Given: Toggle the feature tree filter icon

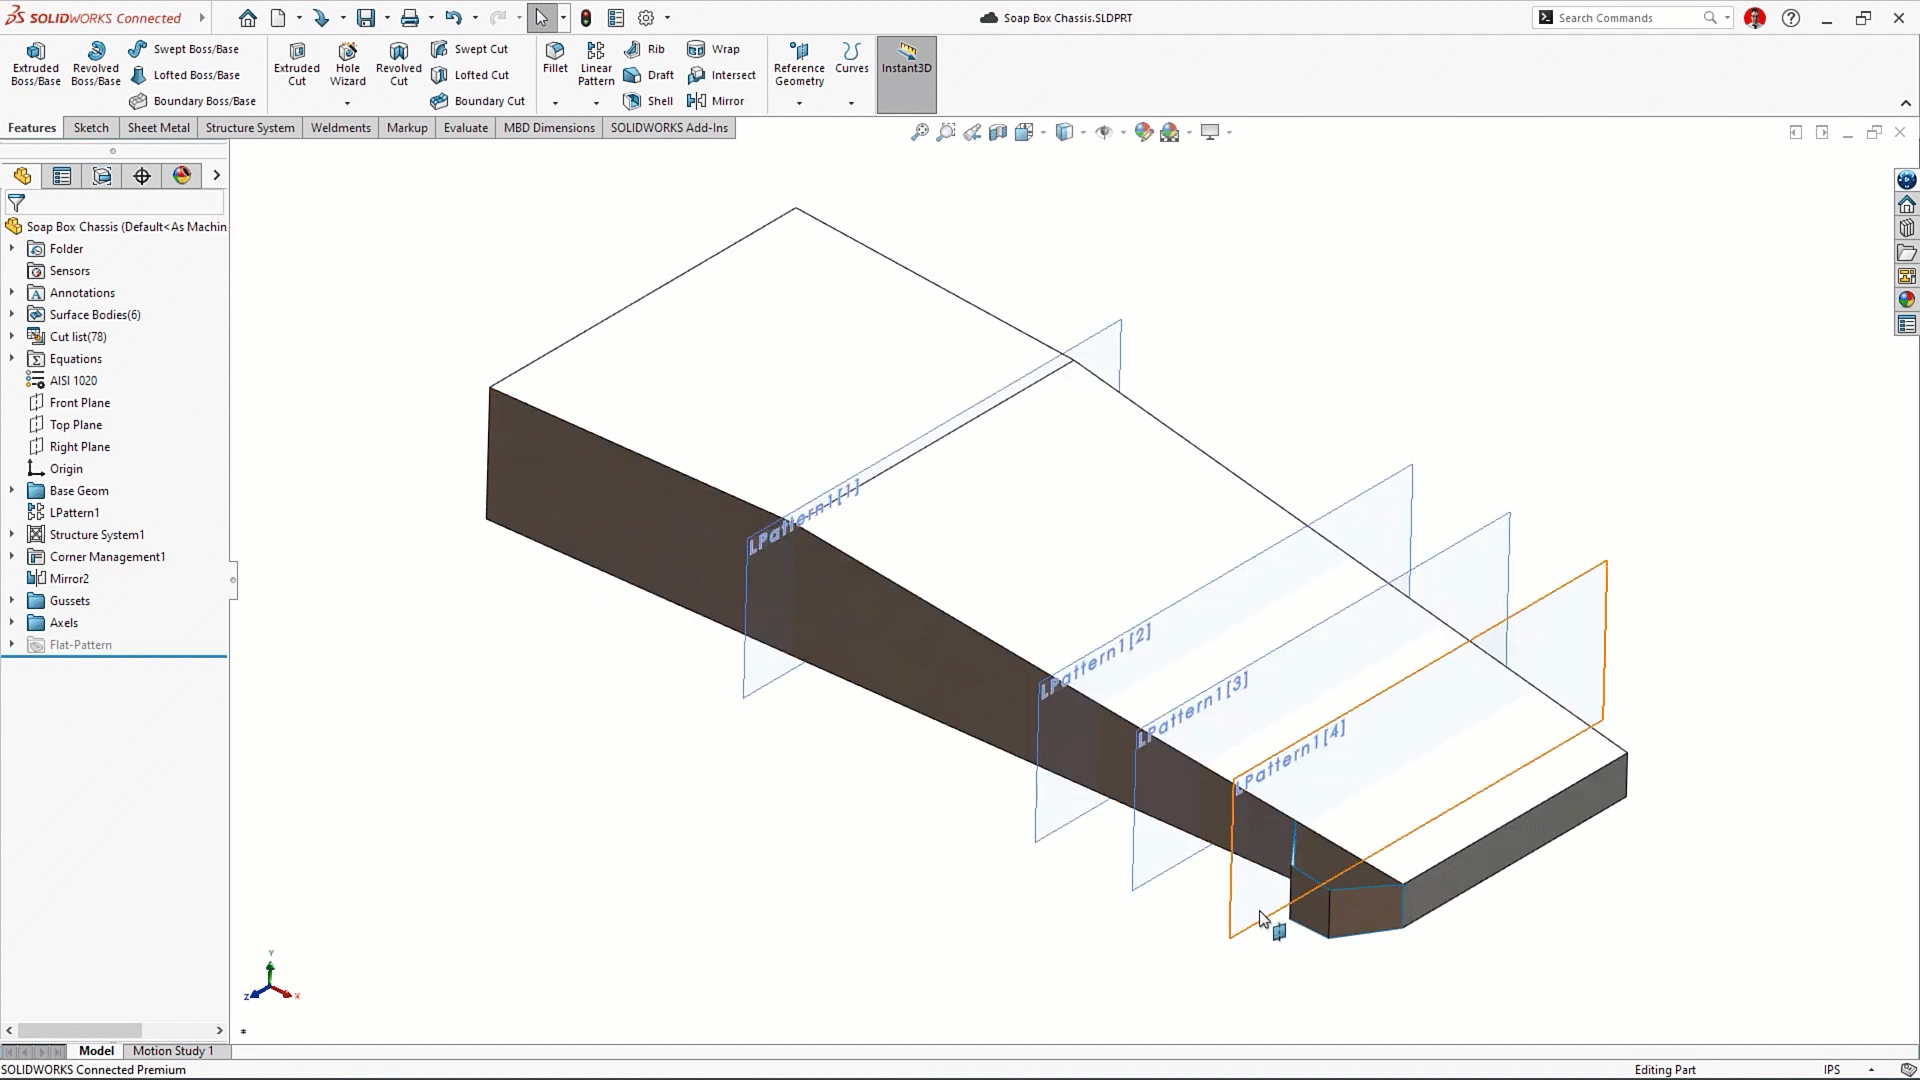Looking at the screenshot, I should [16, 202].
